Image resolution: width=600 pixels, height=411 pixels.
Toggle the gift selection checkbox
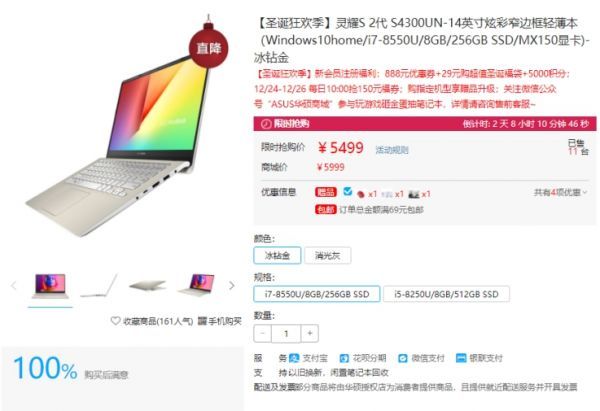click(x=347, y=191)
